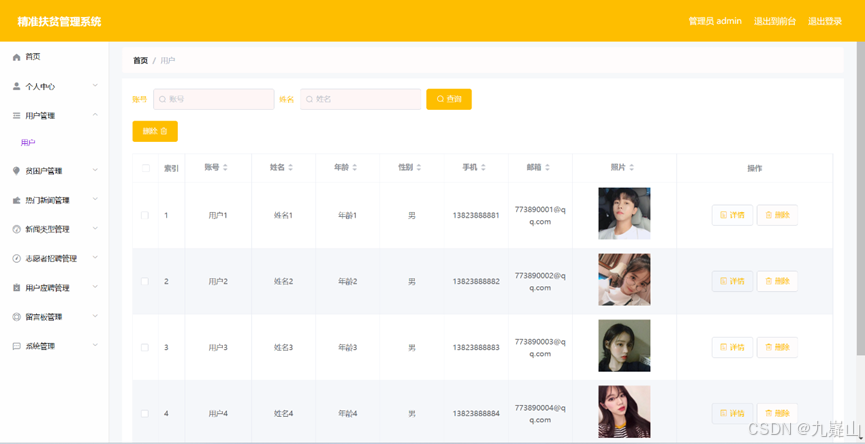The height and width of the screenshot is (444, 865).
Task: Open the 贫困户管理 menu label
Action: pos(44,171)
